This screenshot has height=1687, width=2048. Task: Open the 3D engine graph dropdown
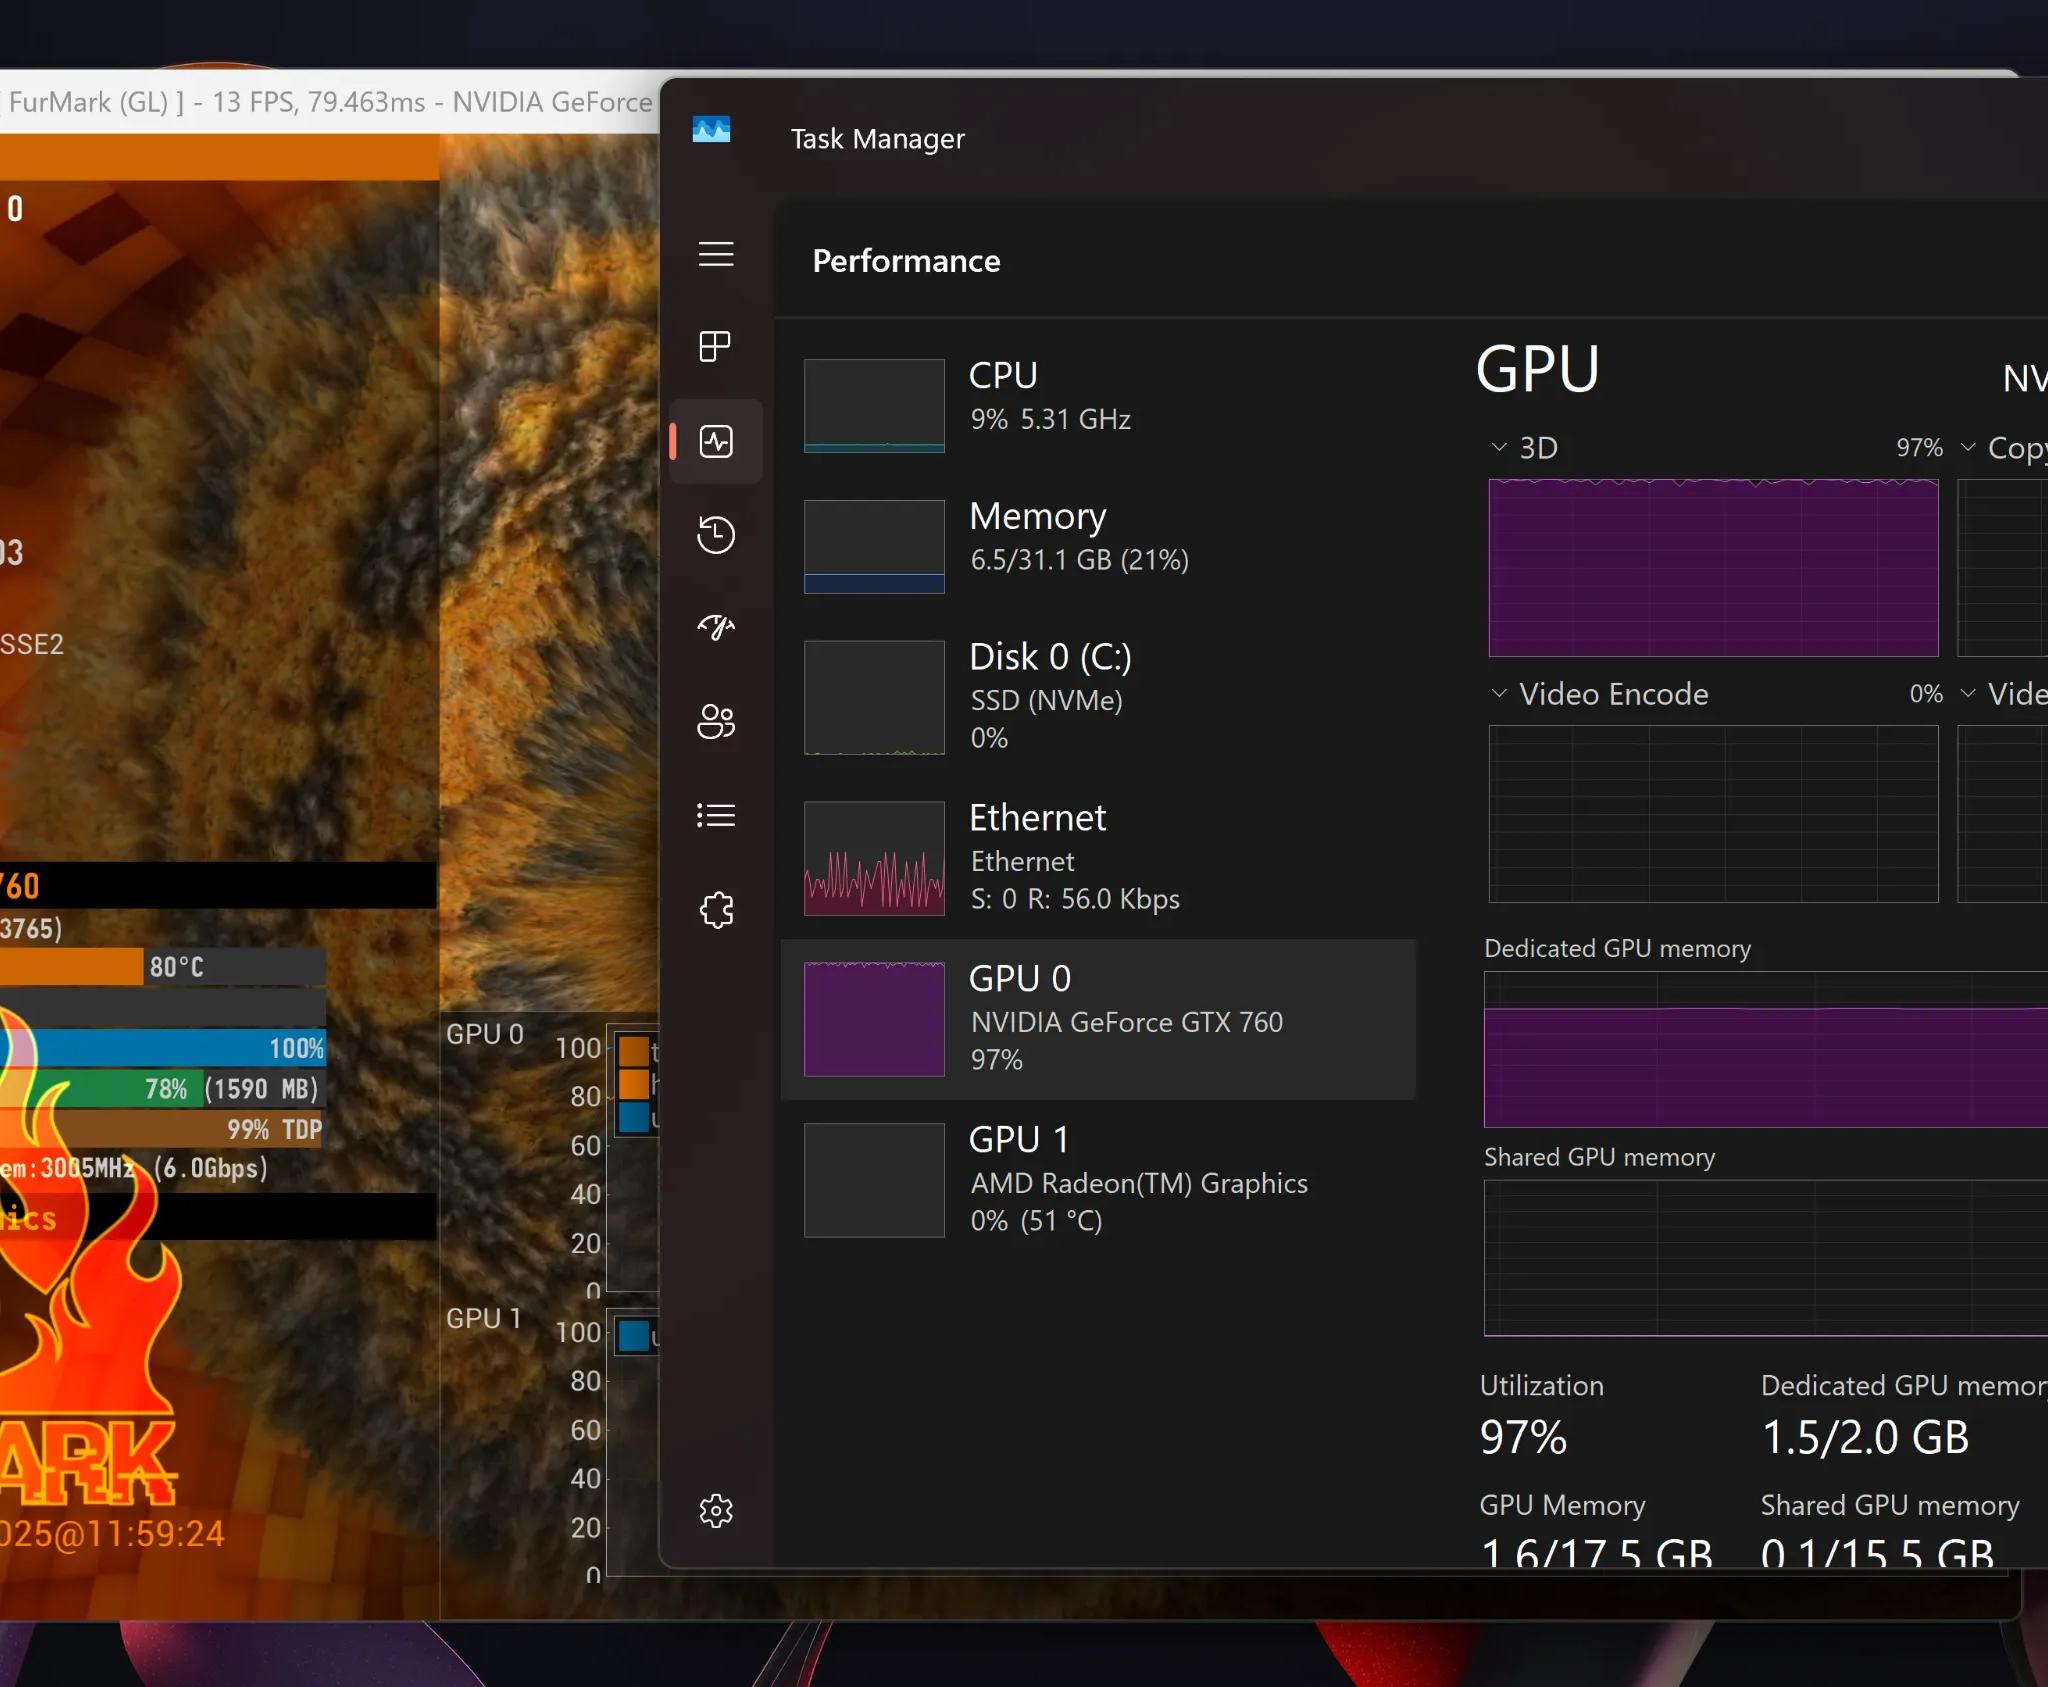1498,447
